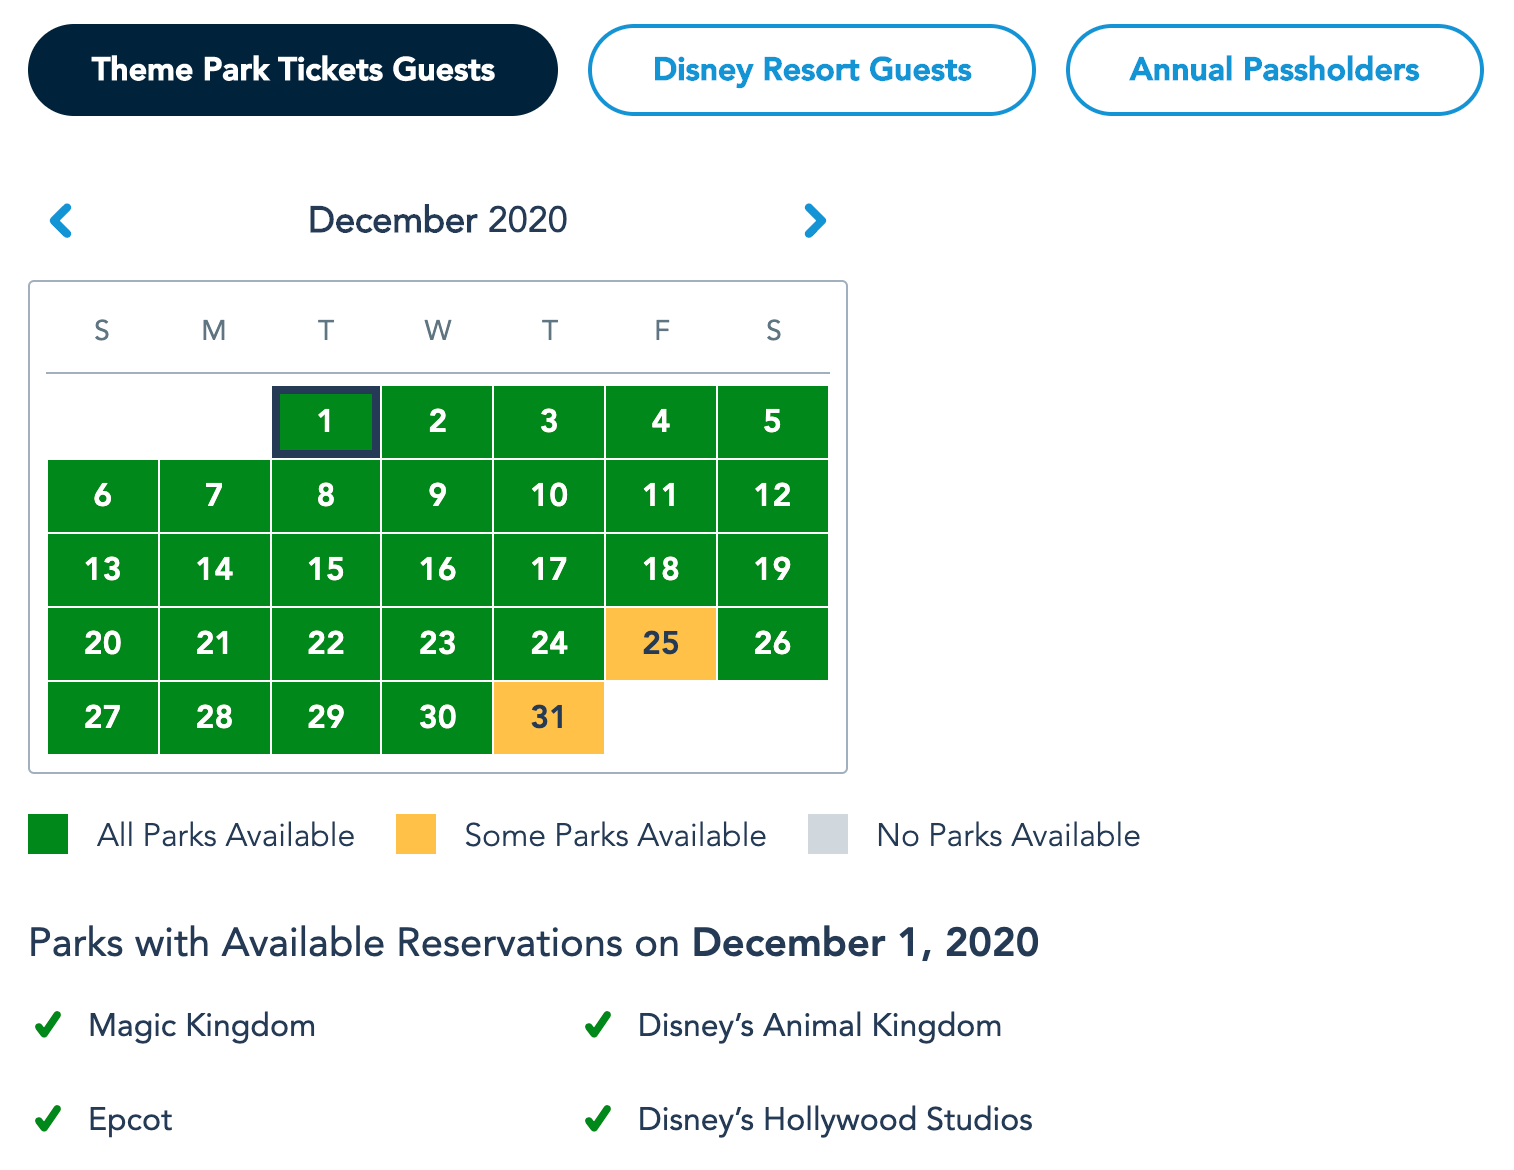Click gray No Parks Available legend swatch
1514x1170 pixels.
828,834
